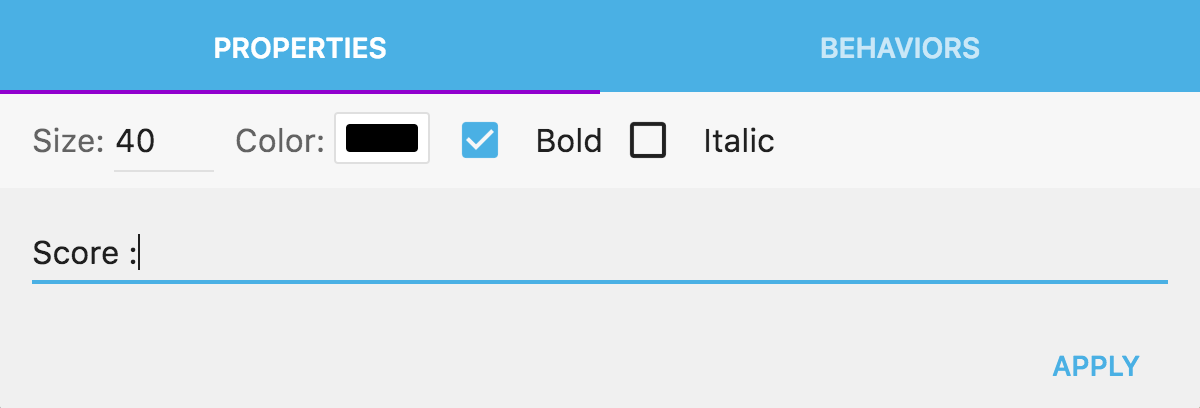1200x408 pixels.
Task: Click the Italic label text
Action: 739,141
